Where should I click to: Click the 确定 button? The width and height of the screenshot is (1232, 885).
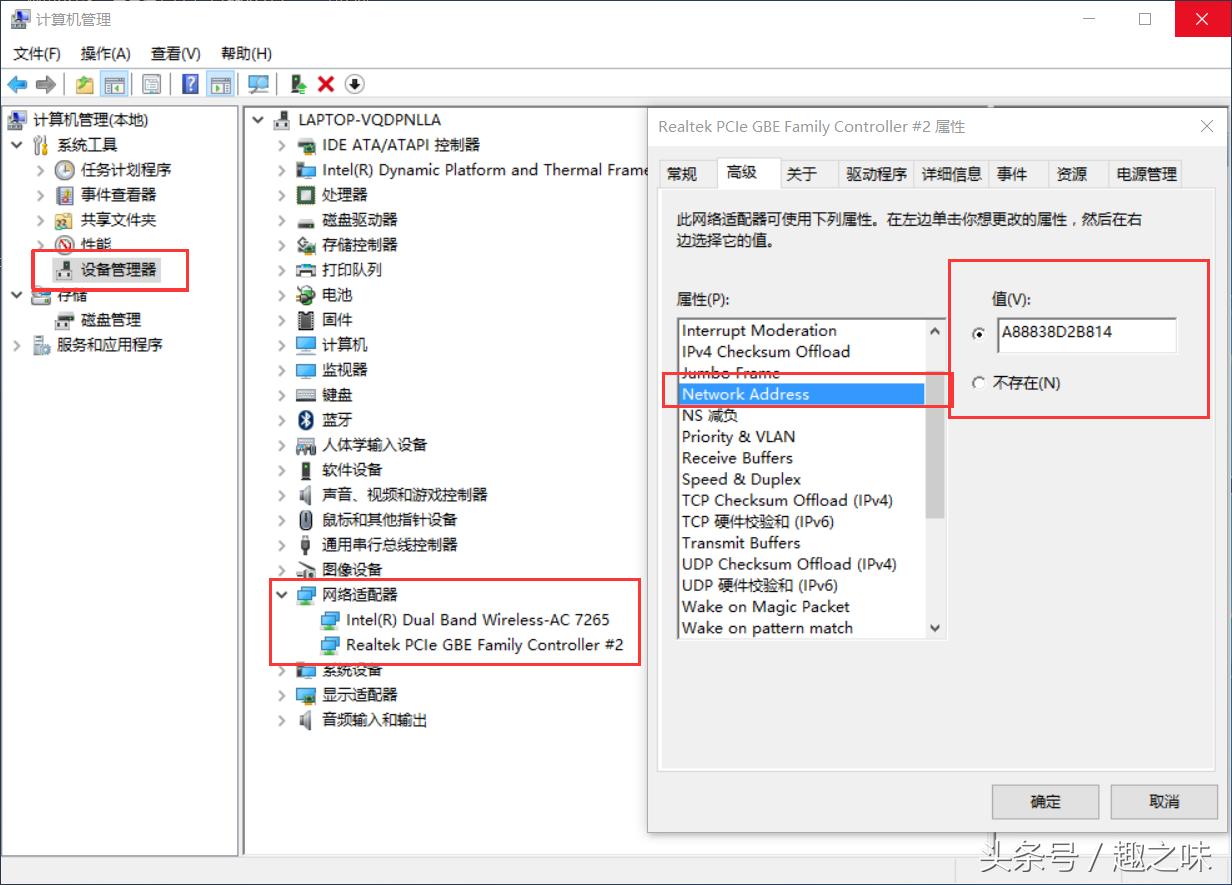click(1046, 801)
